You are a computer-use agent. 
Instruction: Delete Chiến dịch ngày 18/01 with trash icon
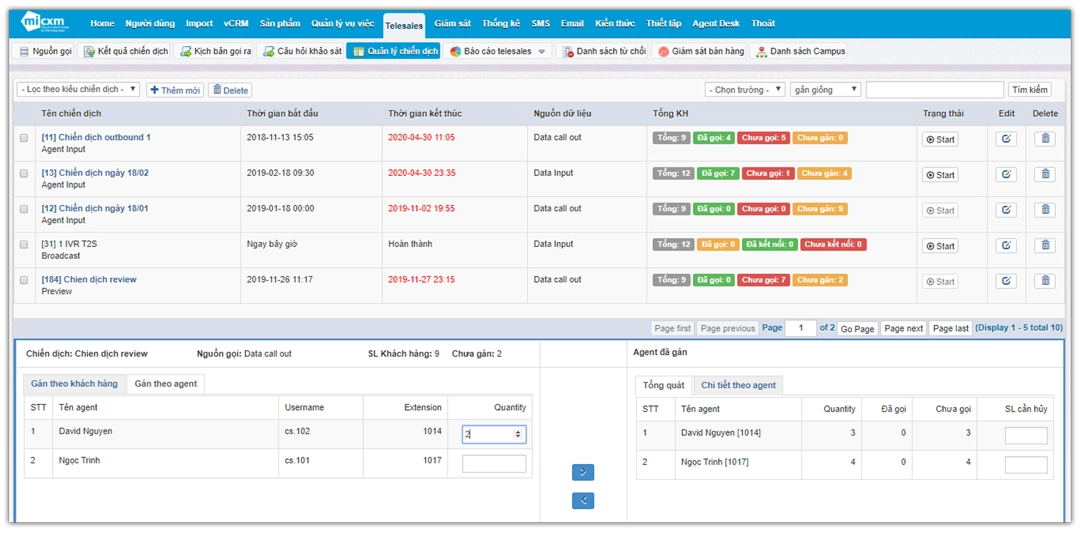click(1044, 210)
